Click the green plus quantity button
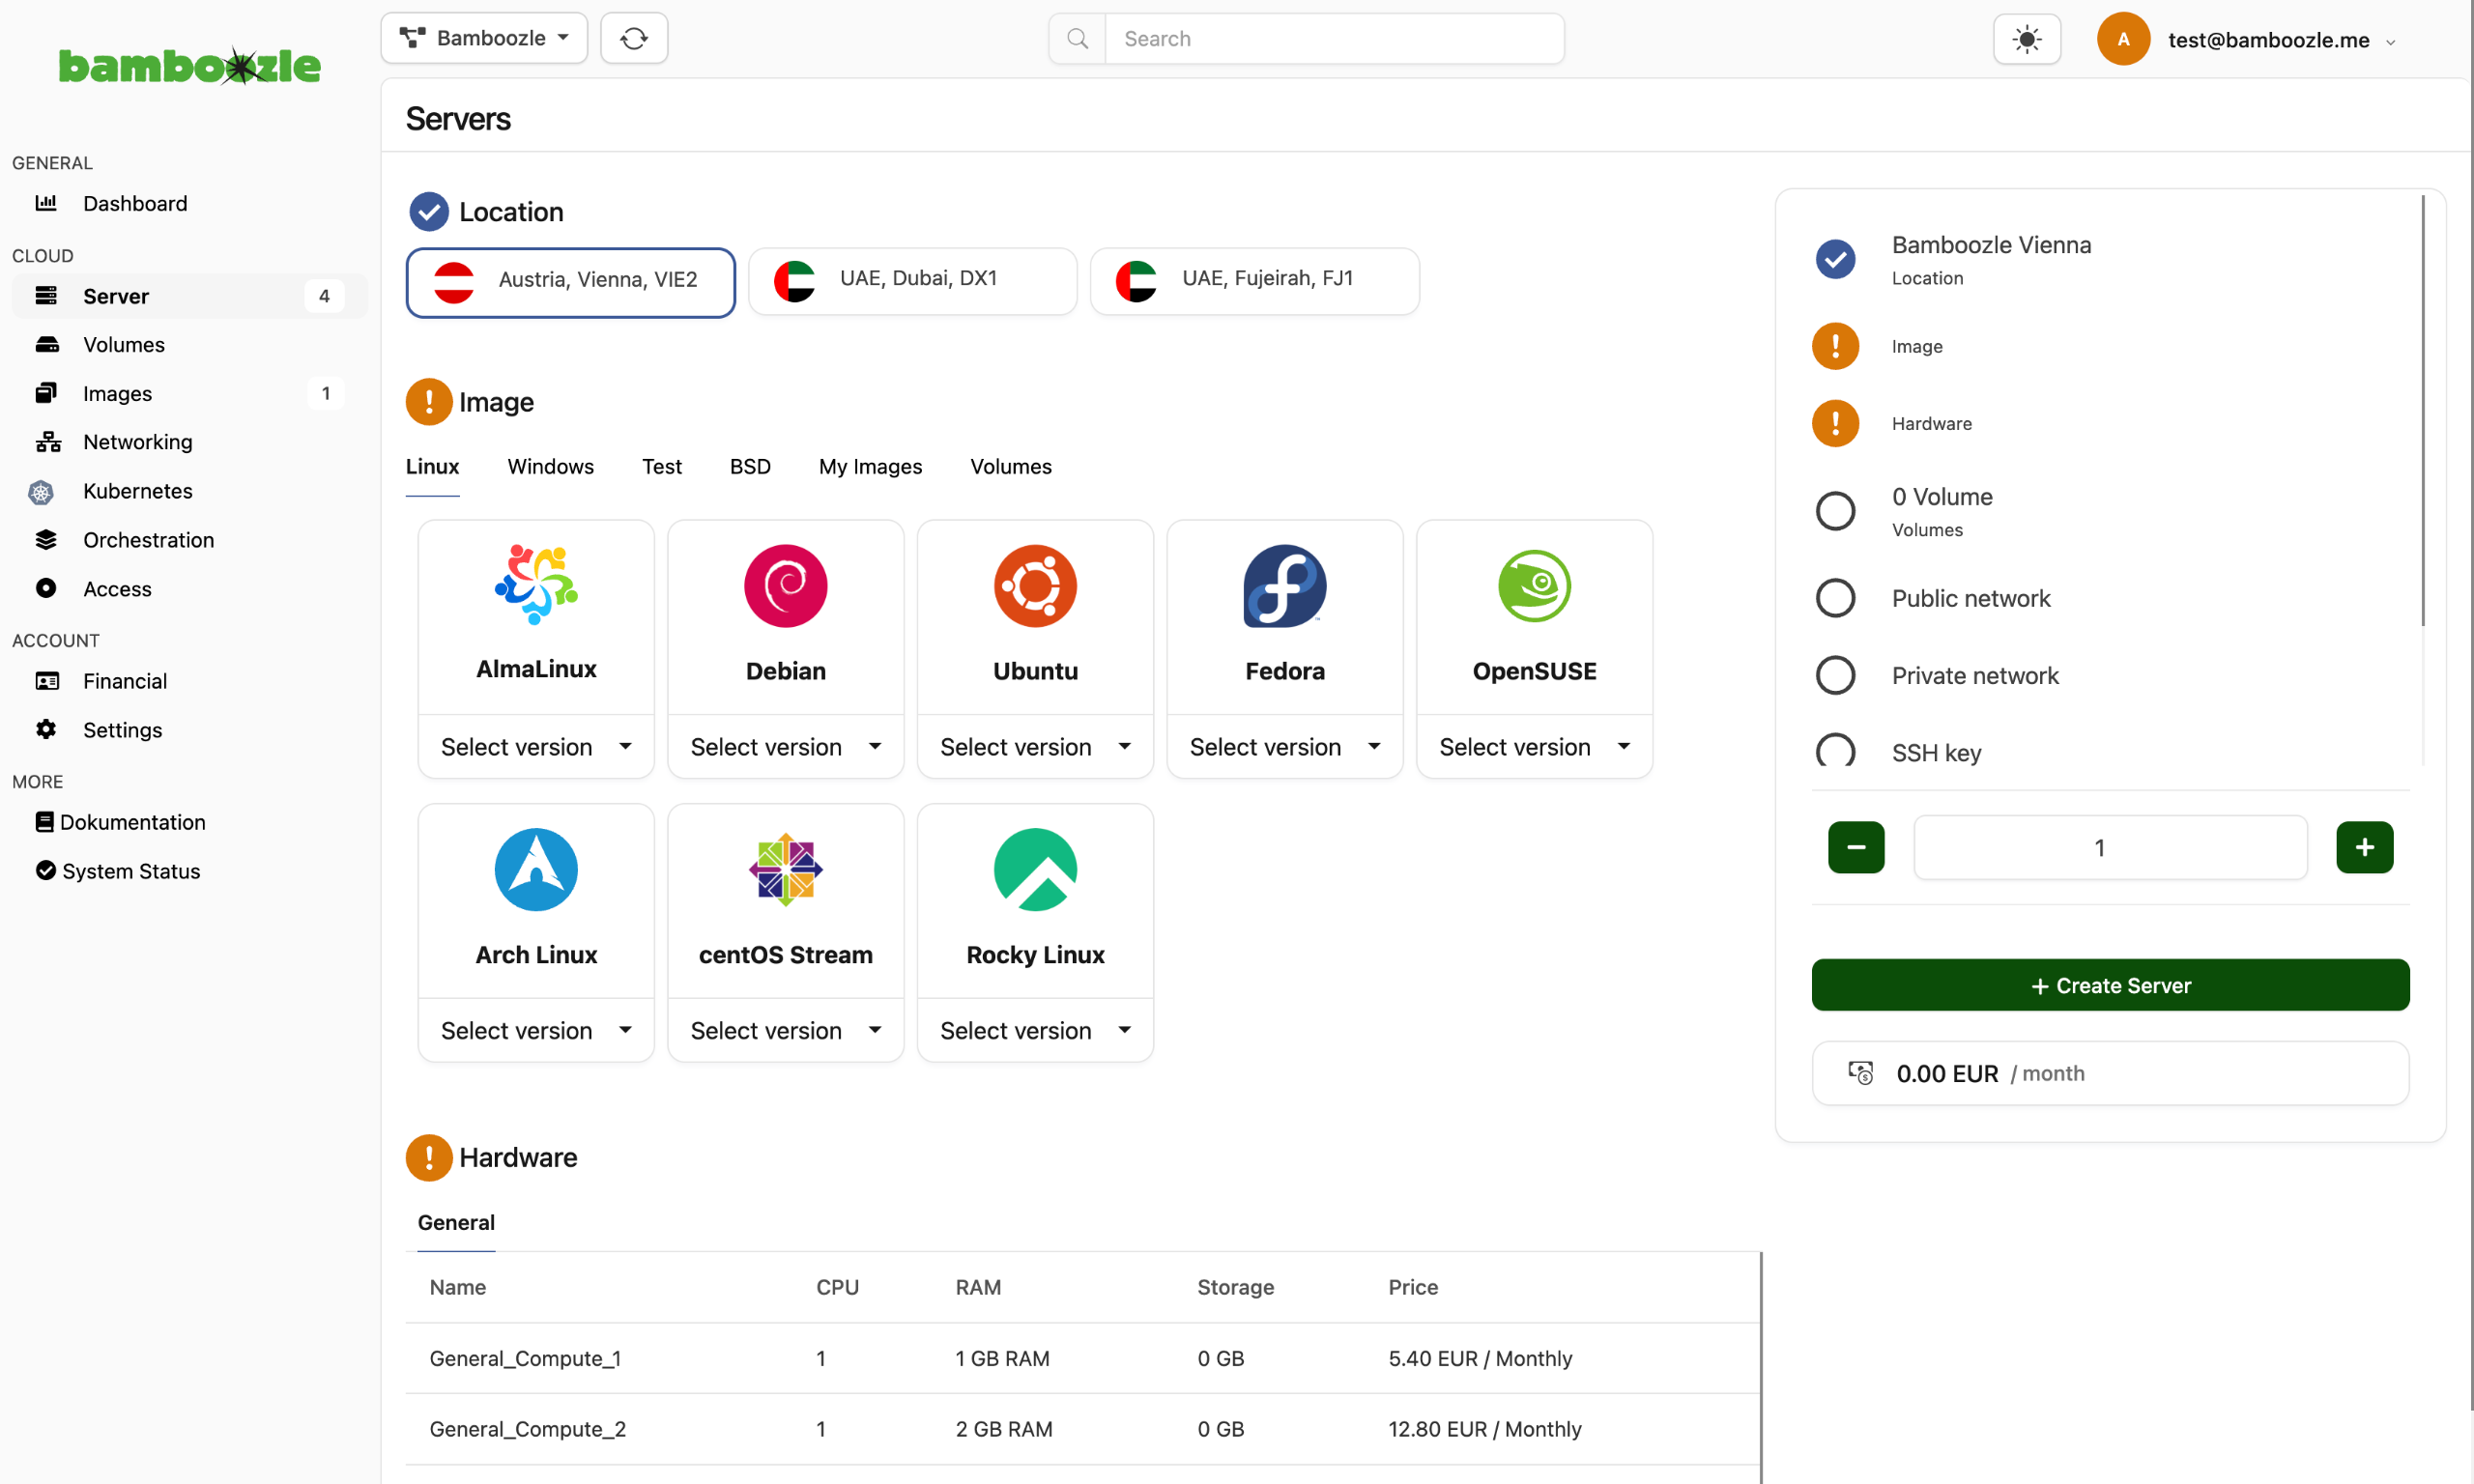Viewport: 2474px width, 1484px height. pyautogui.click(x=2364, y=848)
